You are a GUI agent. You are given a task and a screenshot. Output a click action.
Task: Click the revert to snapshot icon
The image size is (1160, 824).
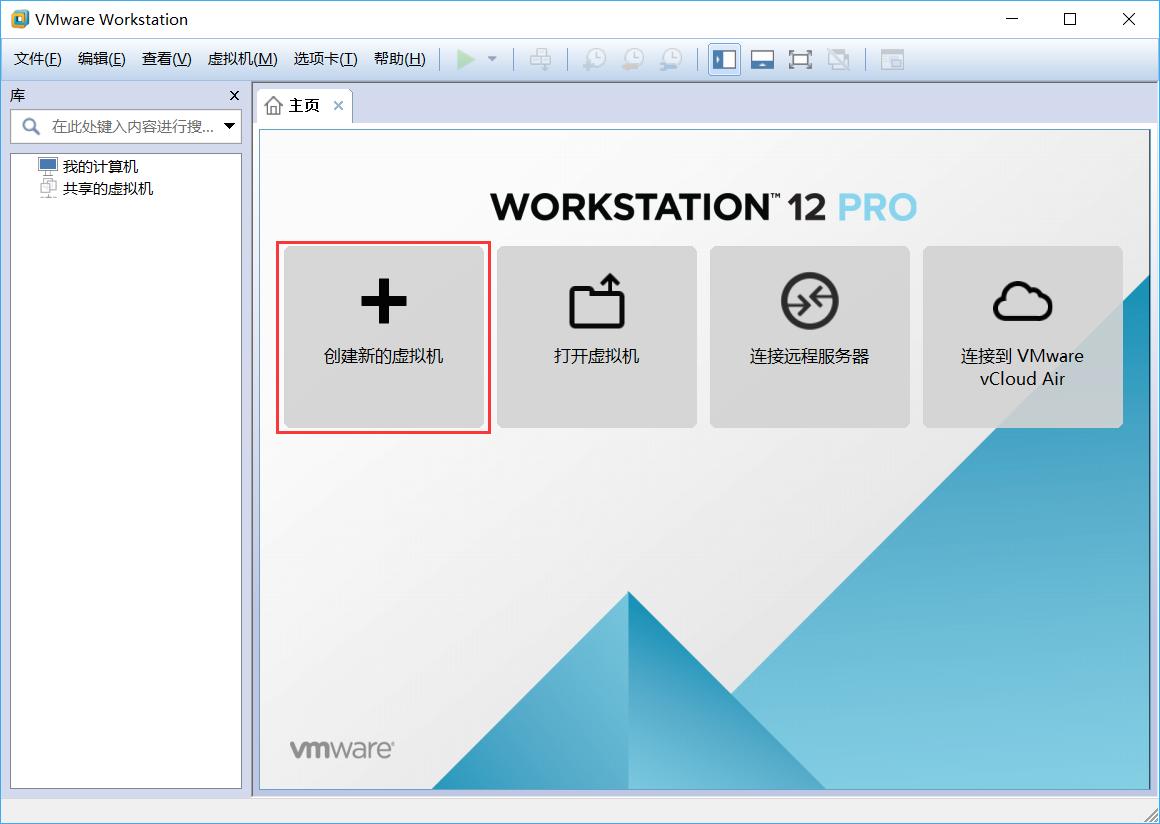tap(633, 59)
